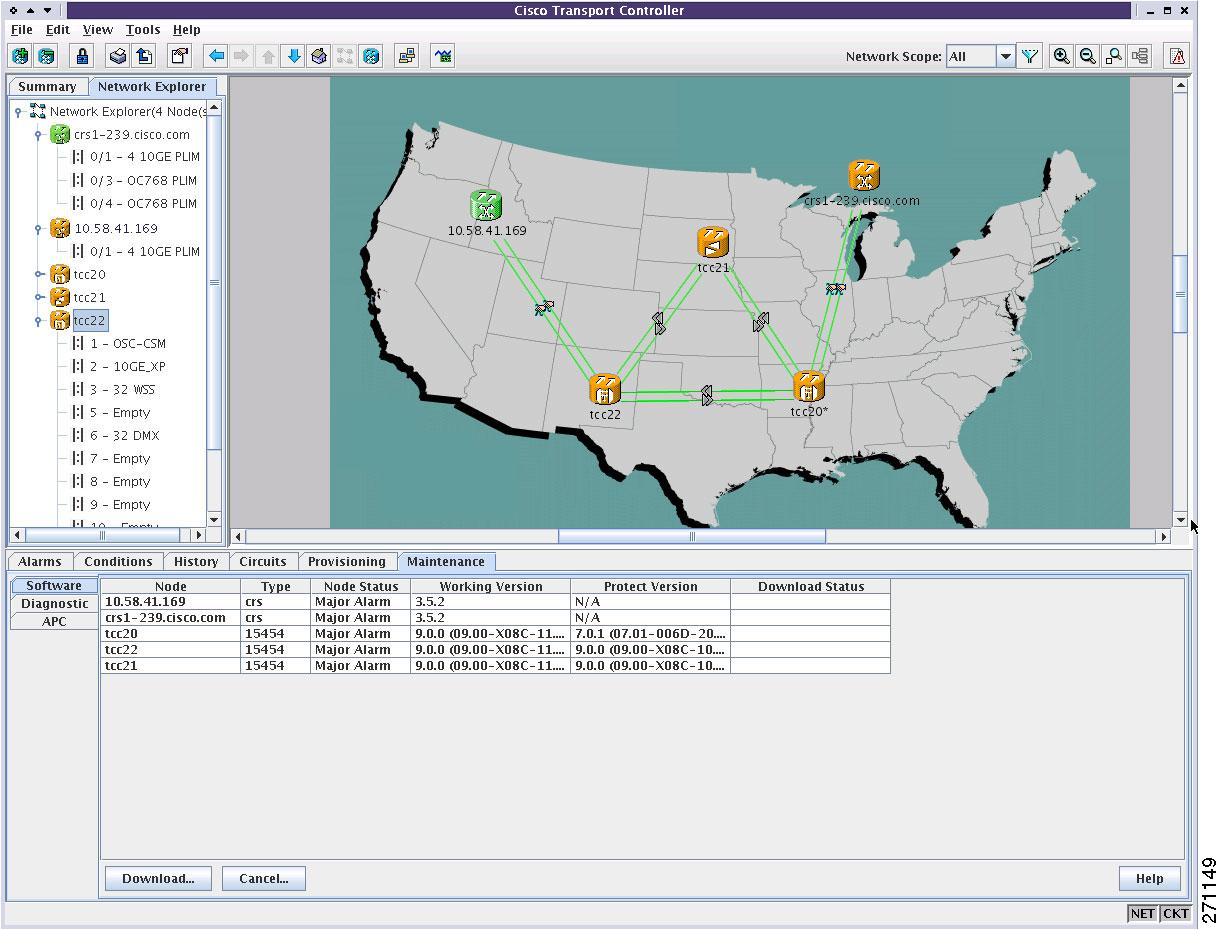Open the Diagnostic subtab
Screen dimensions: 1222x929
[55, 604]
